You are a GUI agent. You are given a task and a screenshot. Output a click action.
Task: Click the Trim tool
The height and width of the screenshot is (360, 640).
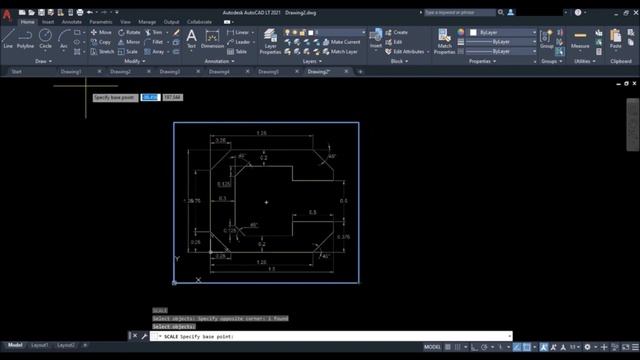point(154,32)
